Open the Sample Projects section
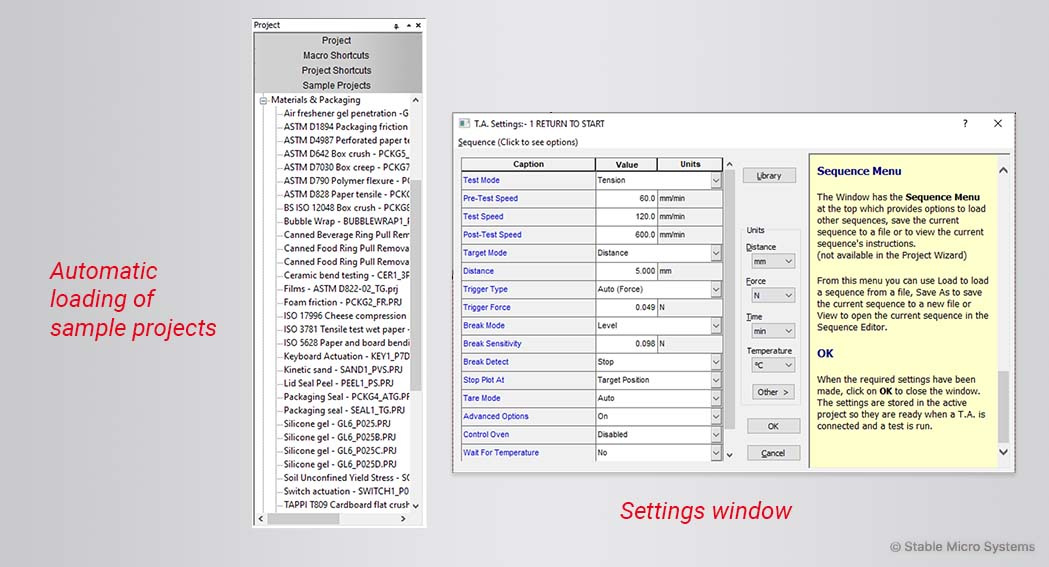 tap(337, 86)
